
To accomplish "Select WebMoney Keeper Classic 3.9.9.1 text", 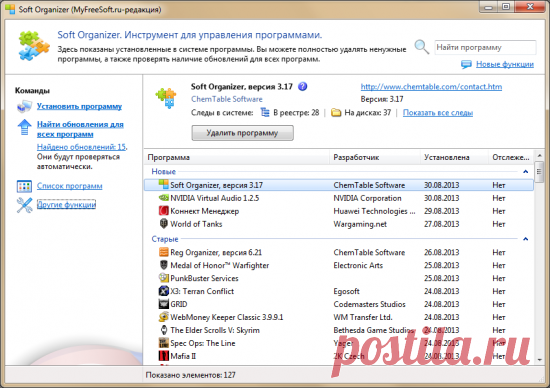I will tap(227, 317).
